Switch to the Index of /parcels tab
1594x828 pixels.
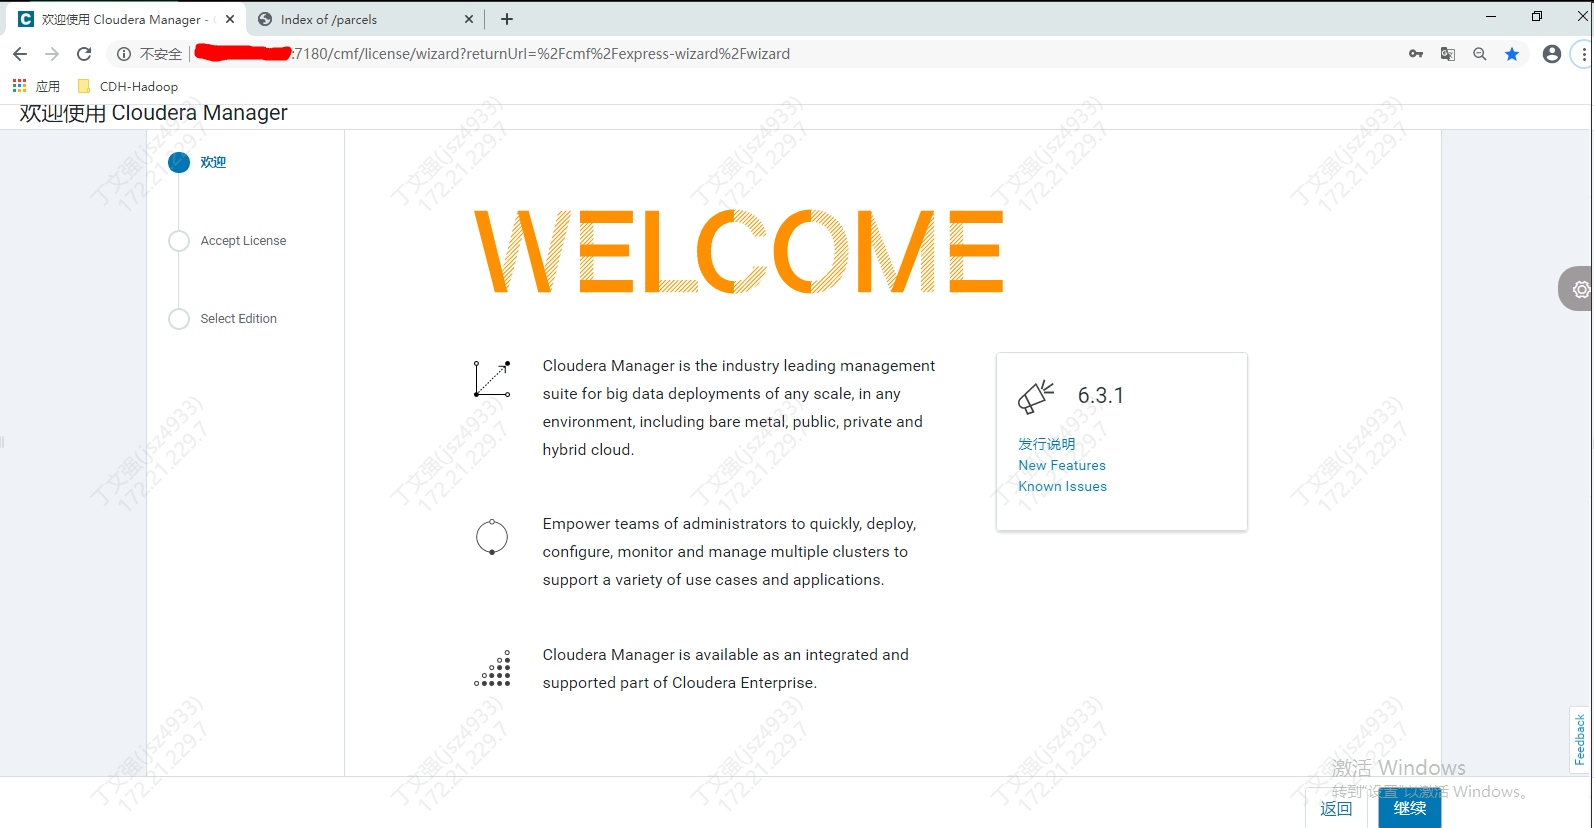[365, 19]
